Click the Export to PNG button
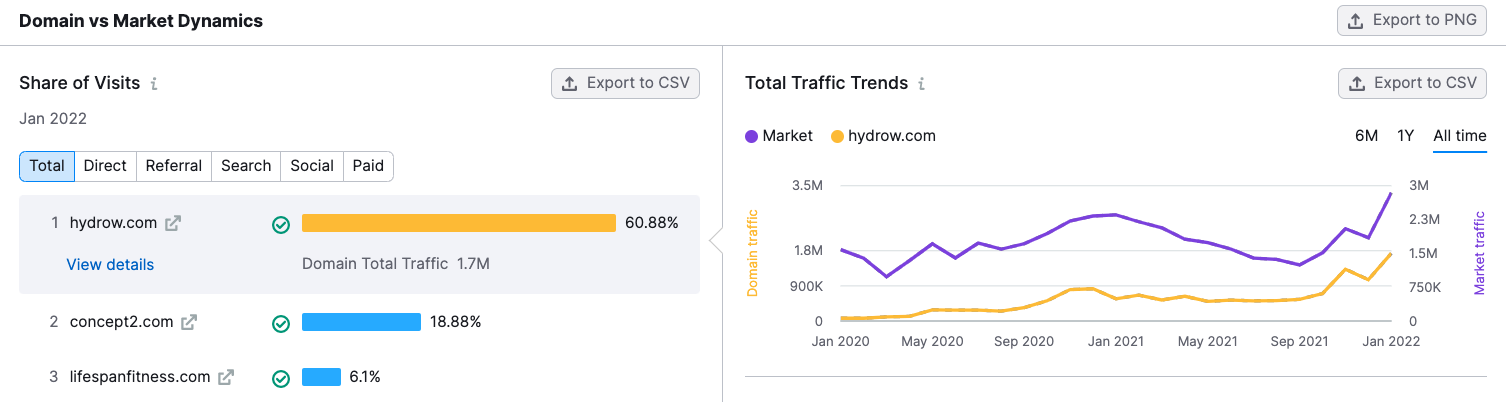Viewport: 1506px width, 402px height. coord(1412,20)
